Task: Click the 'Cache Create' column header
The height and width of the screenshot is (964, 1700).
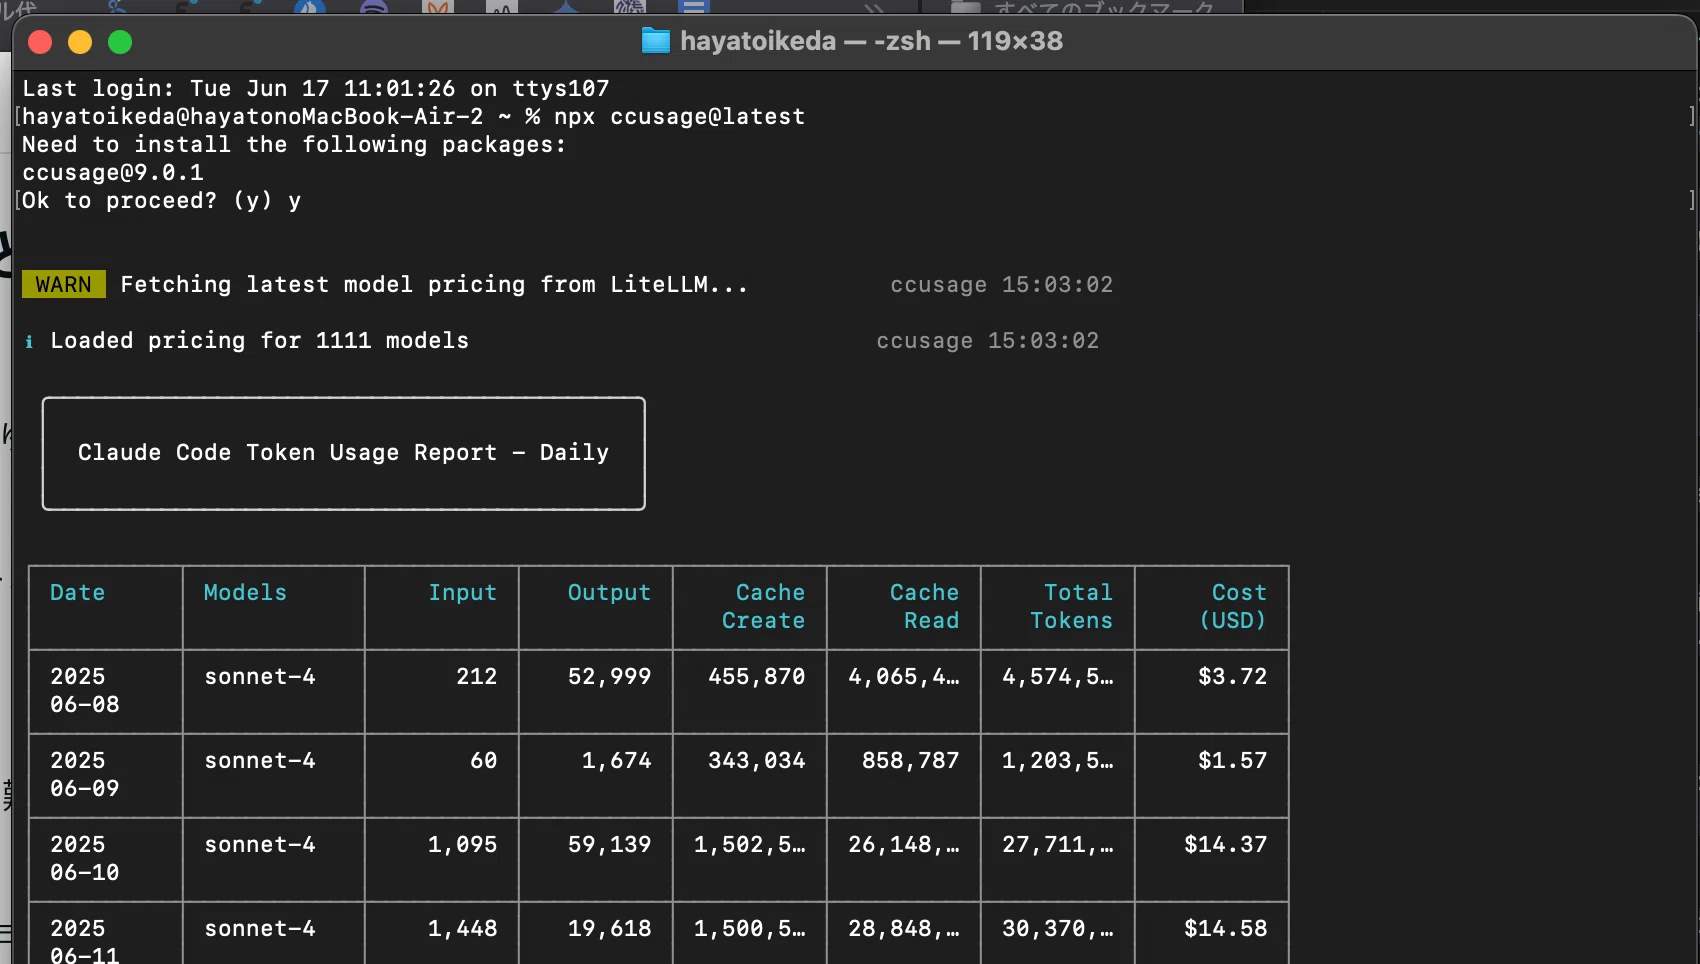Action: click(764, 607)
